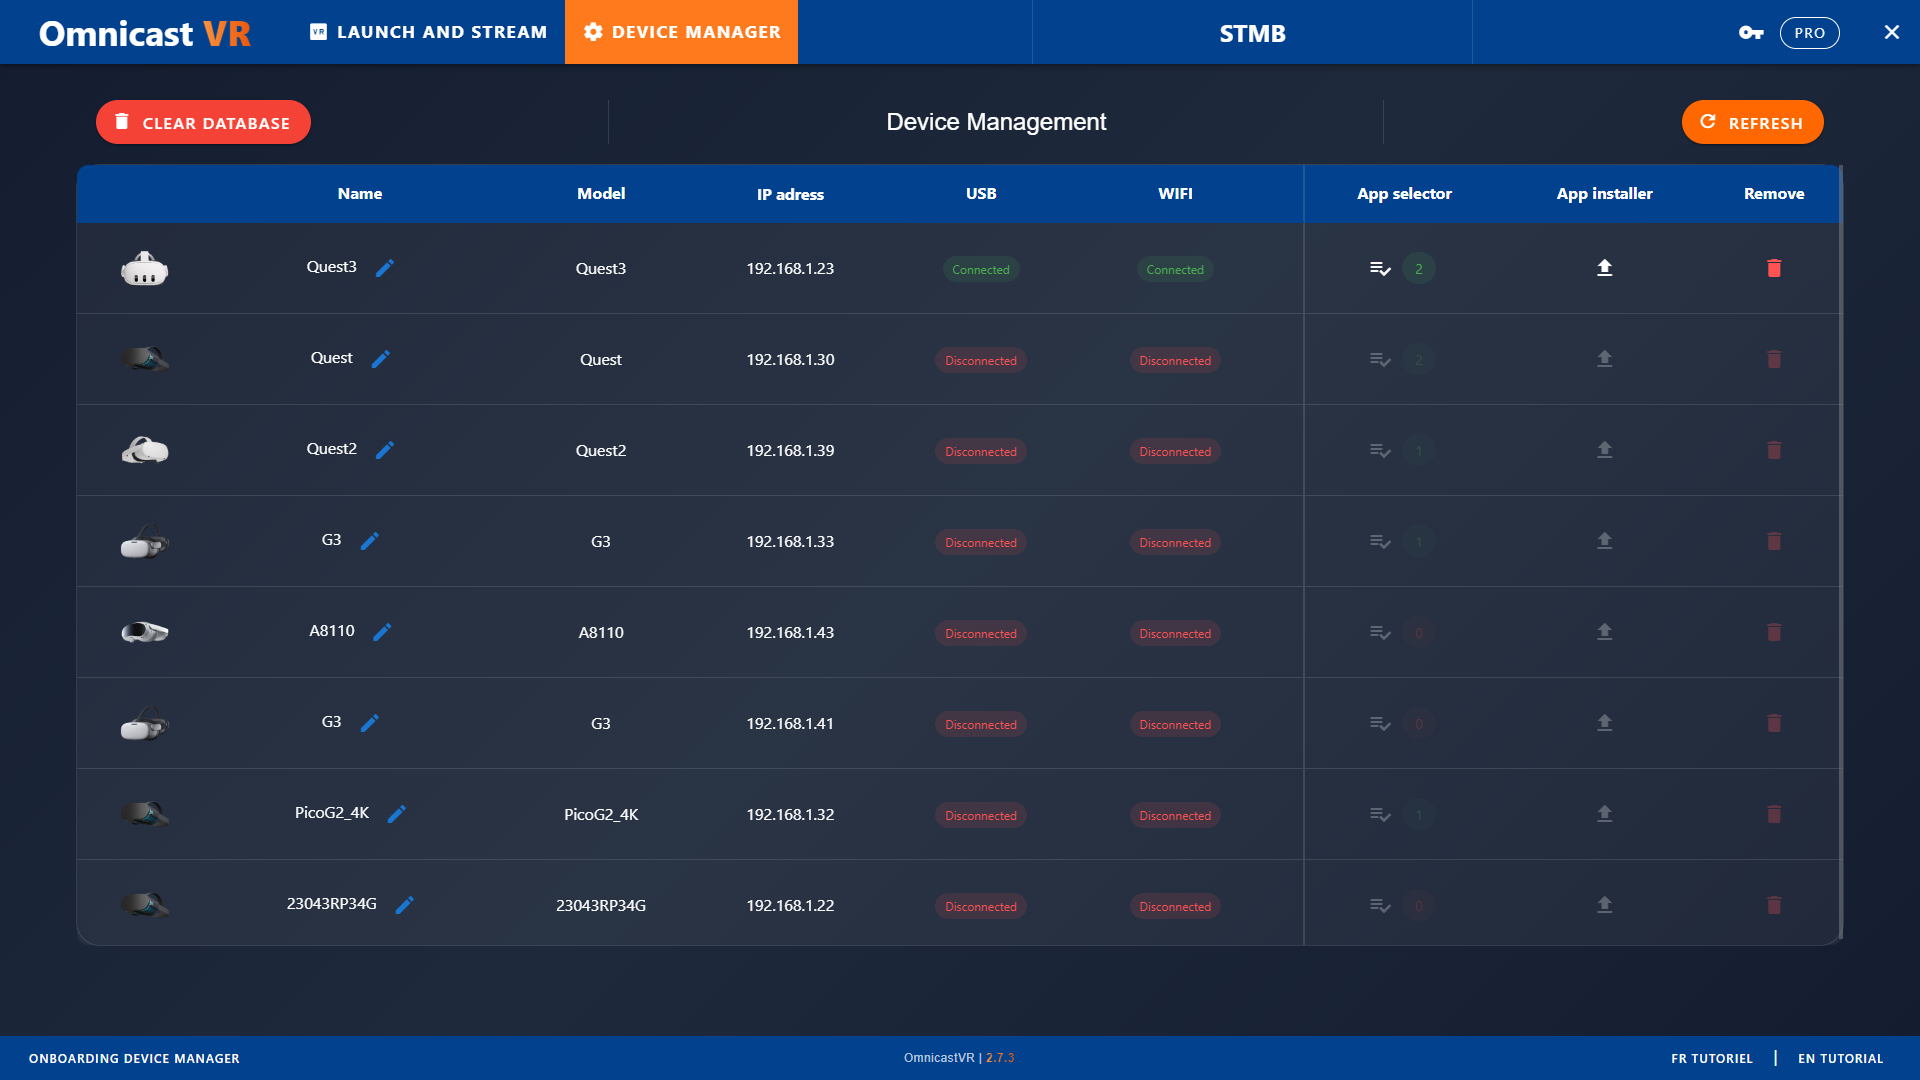Click the Quest2 headset image
The image size is (1920, 1080).
(145, 450)
